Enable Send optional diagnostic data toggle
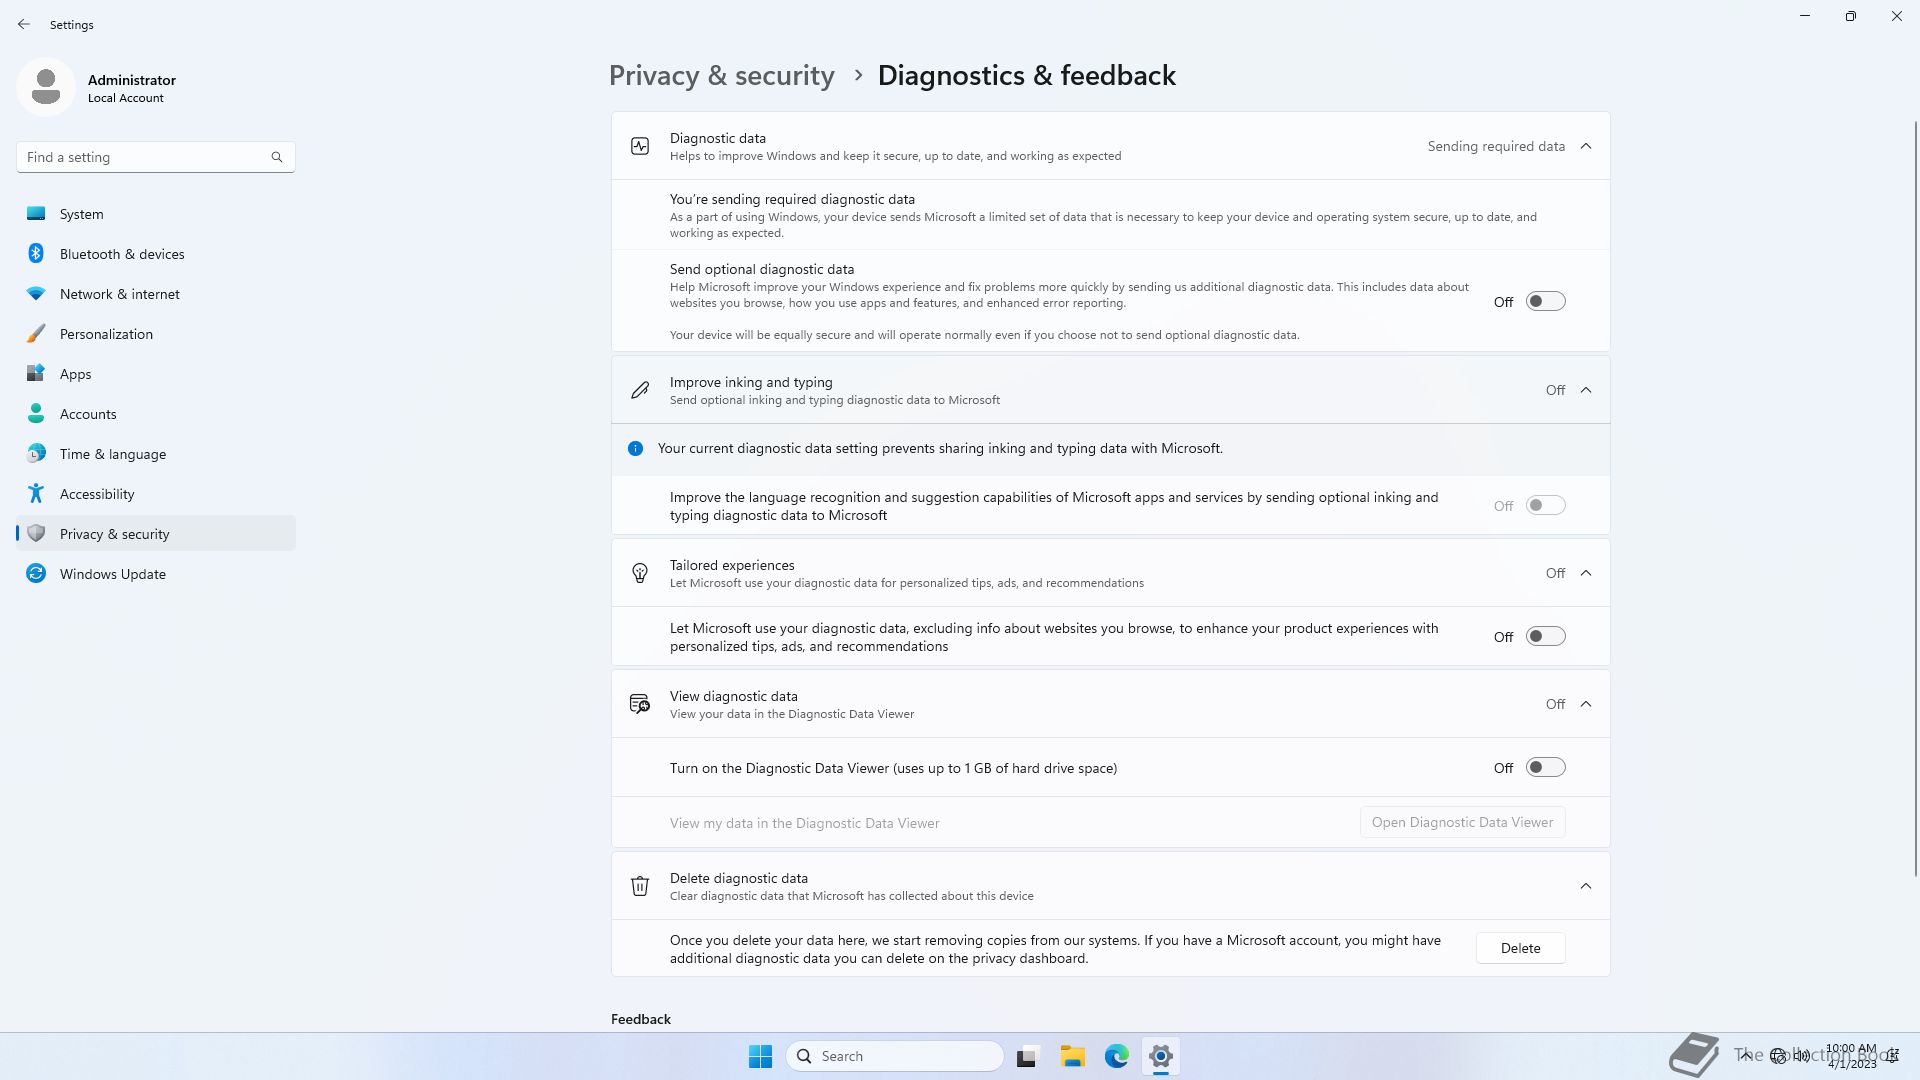 coord(1545,302)
